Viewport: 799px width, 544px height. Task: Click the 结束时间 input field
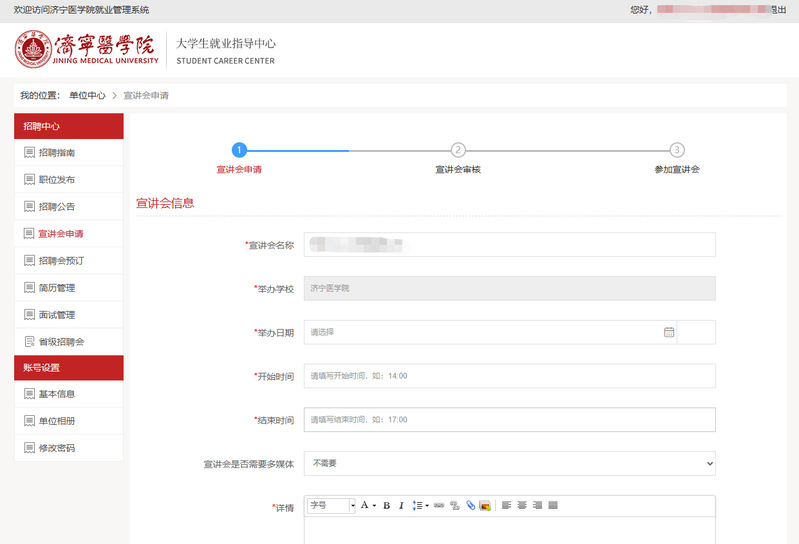click(x=509, y=420)
